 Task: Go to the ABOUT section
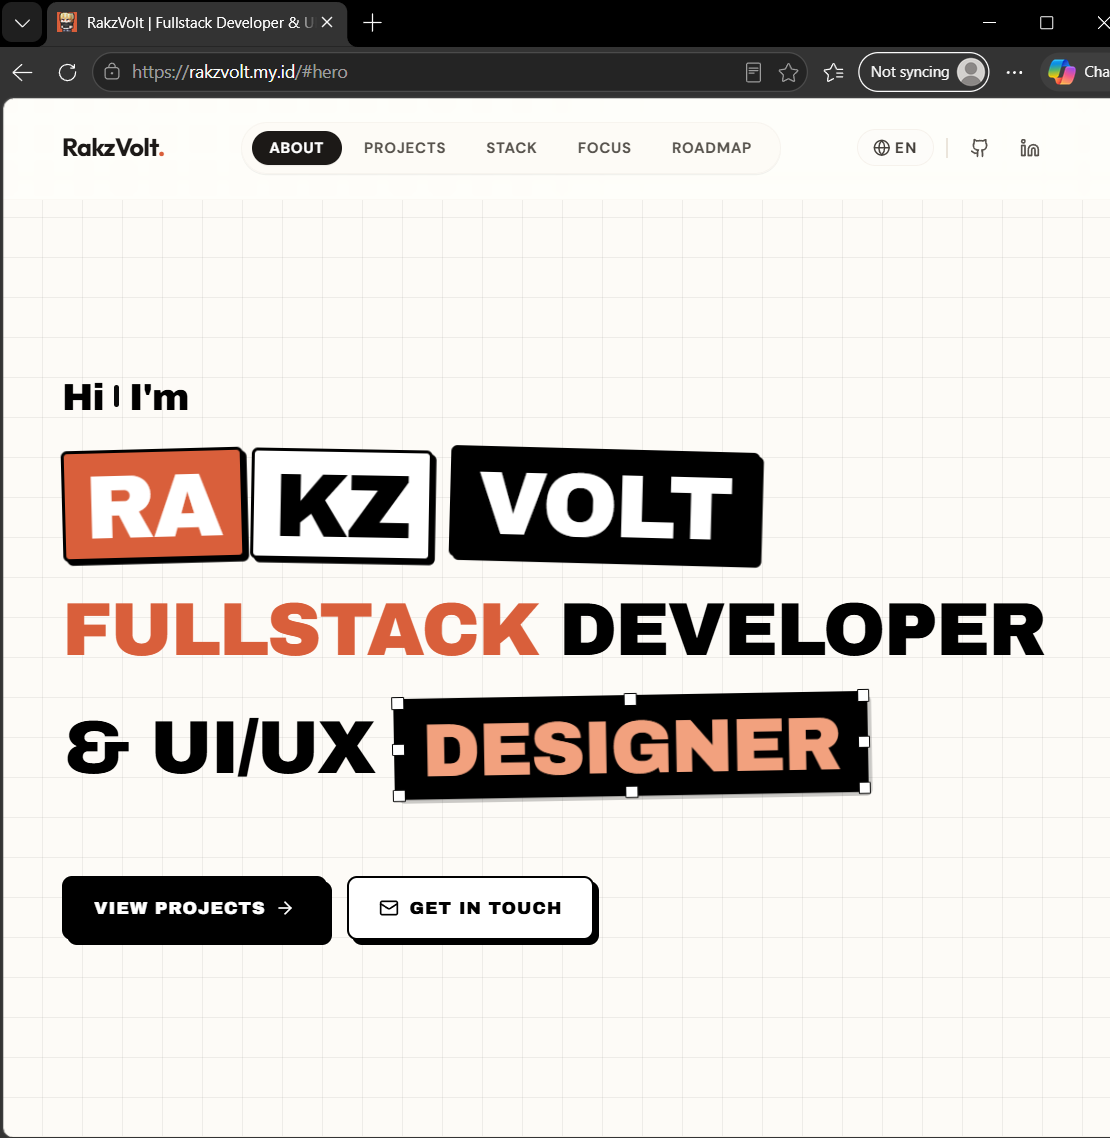pos(296,148)
